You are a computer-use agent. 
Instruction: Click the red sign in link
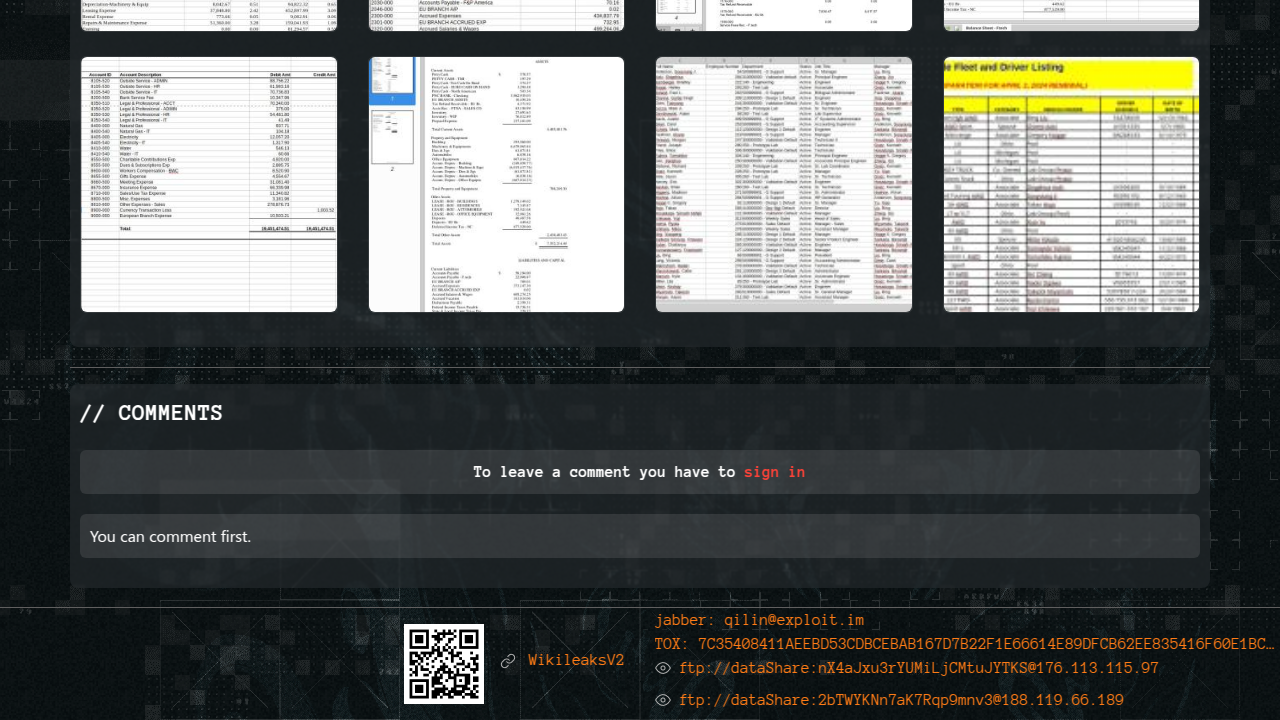pyautogui.click(x=774, y=472)
